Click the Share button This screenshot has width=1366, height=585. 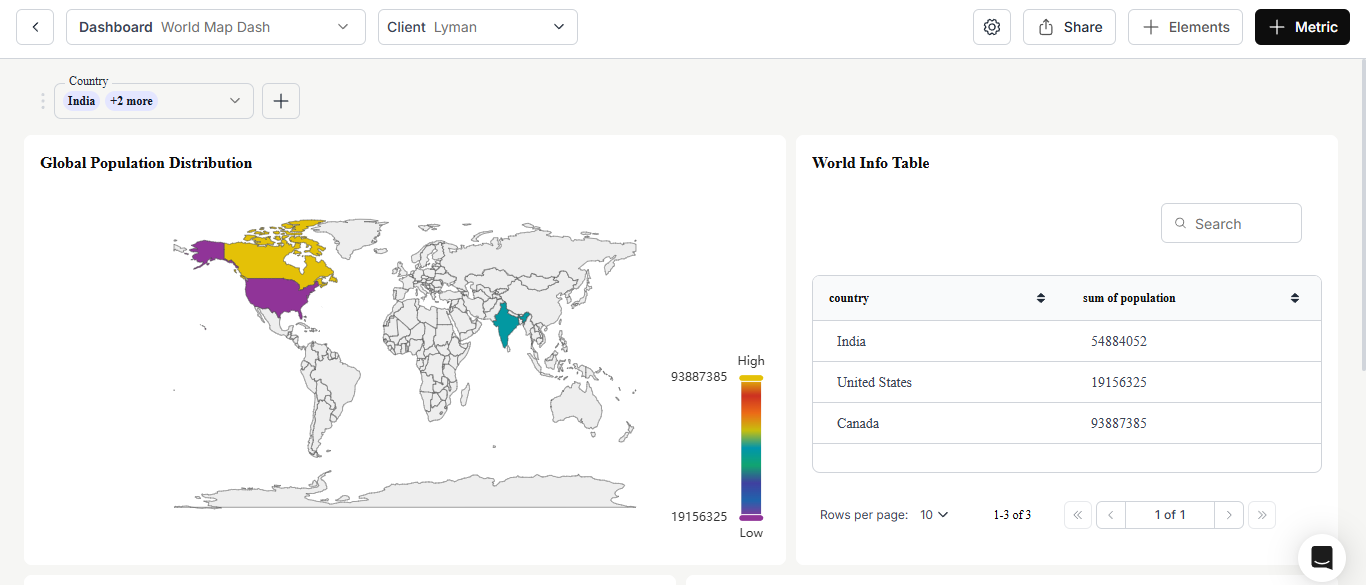tap(1069, 27)
